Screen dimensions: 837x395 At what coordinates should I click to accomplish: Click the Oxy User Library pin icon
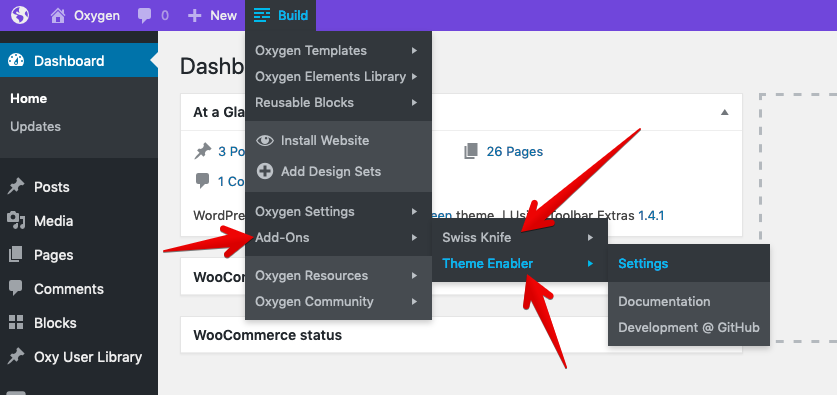coord(16,357)
